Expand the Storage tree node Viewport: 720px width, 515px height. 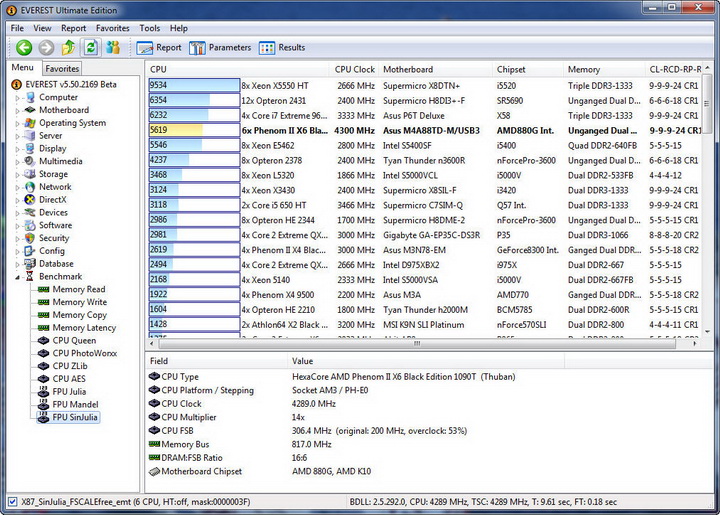(17, 175)
